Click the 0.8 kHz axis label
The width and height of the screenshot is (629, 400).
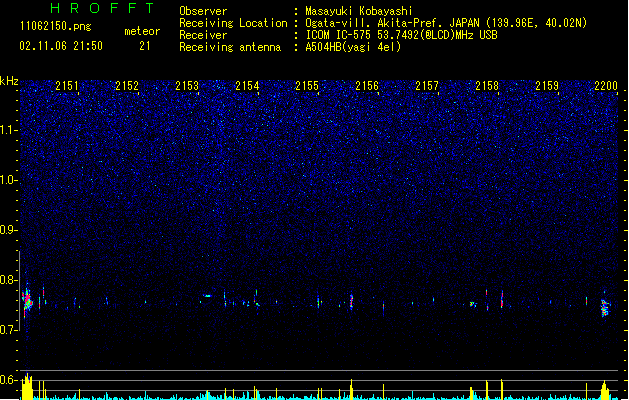pos(8,280)
